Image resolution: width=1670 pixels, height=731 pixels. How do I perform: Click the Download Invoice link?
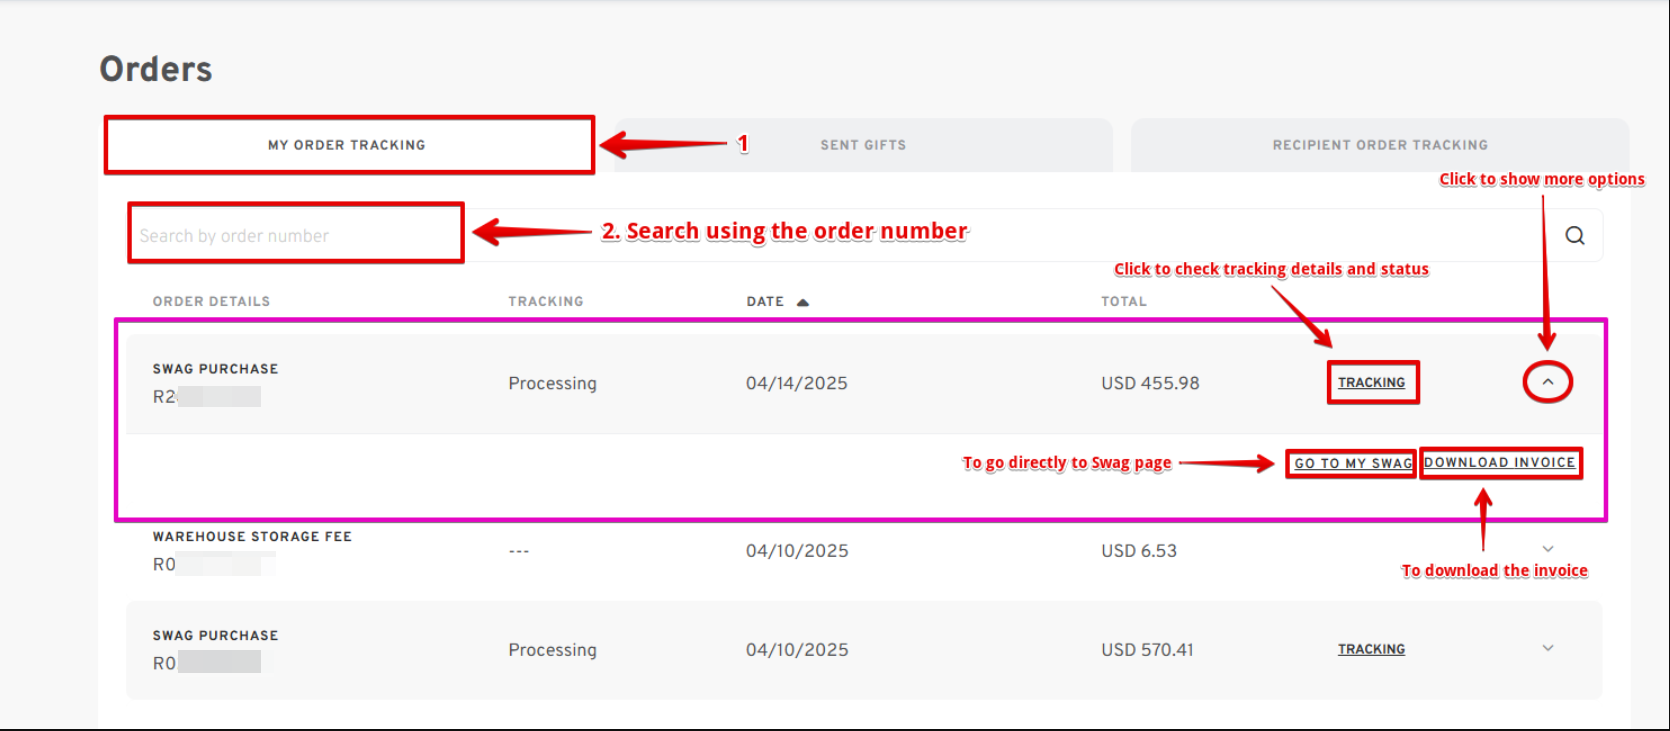click(x=1499, y=462)
